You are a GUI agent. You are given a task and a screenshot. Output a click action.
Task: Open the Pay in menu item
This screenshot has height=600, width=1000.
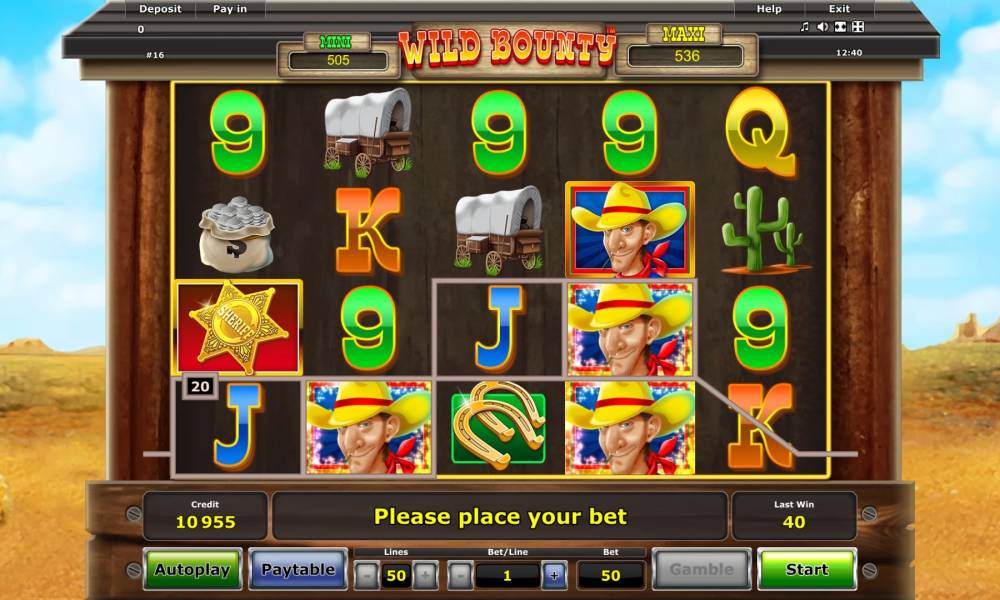[230, 9]
